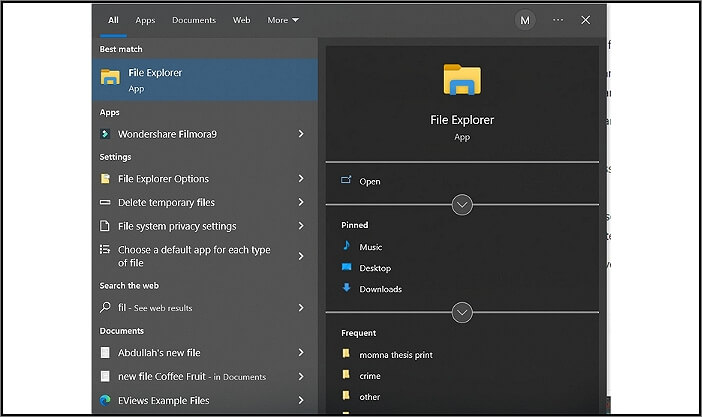Image resolution: width=702 pixels, height=417 pixels.
Task: Open the 'momna thesis print' frequent folder
Action: (396, 355)
